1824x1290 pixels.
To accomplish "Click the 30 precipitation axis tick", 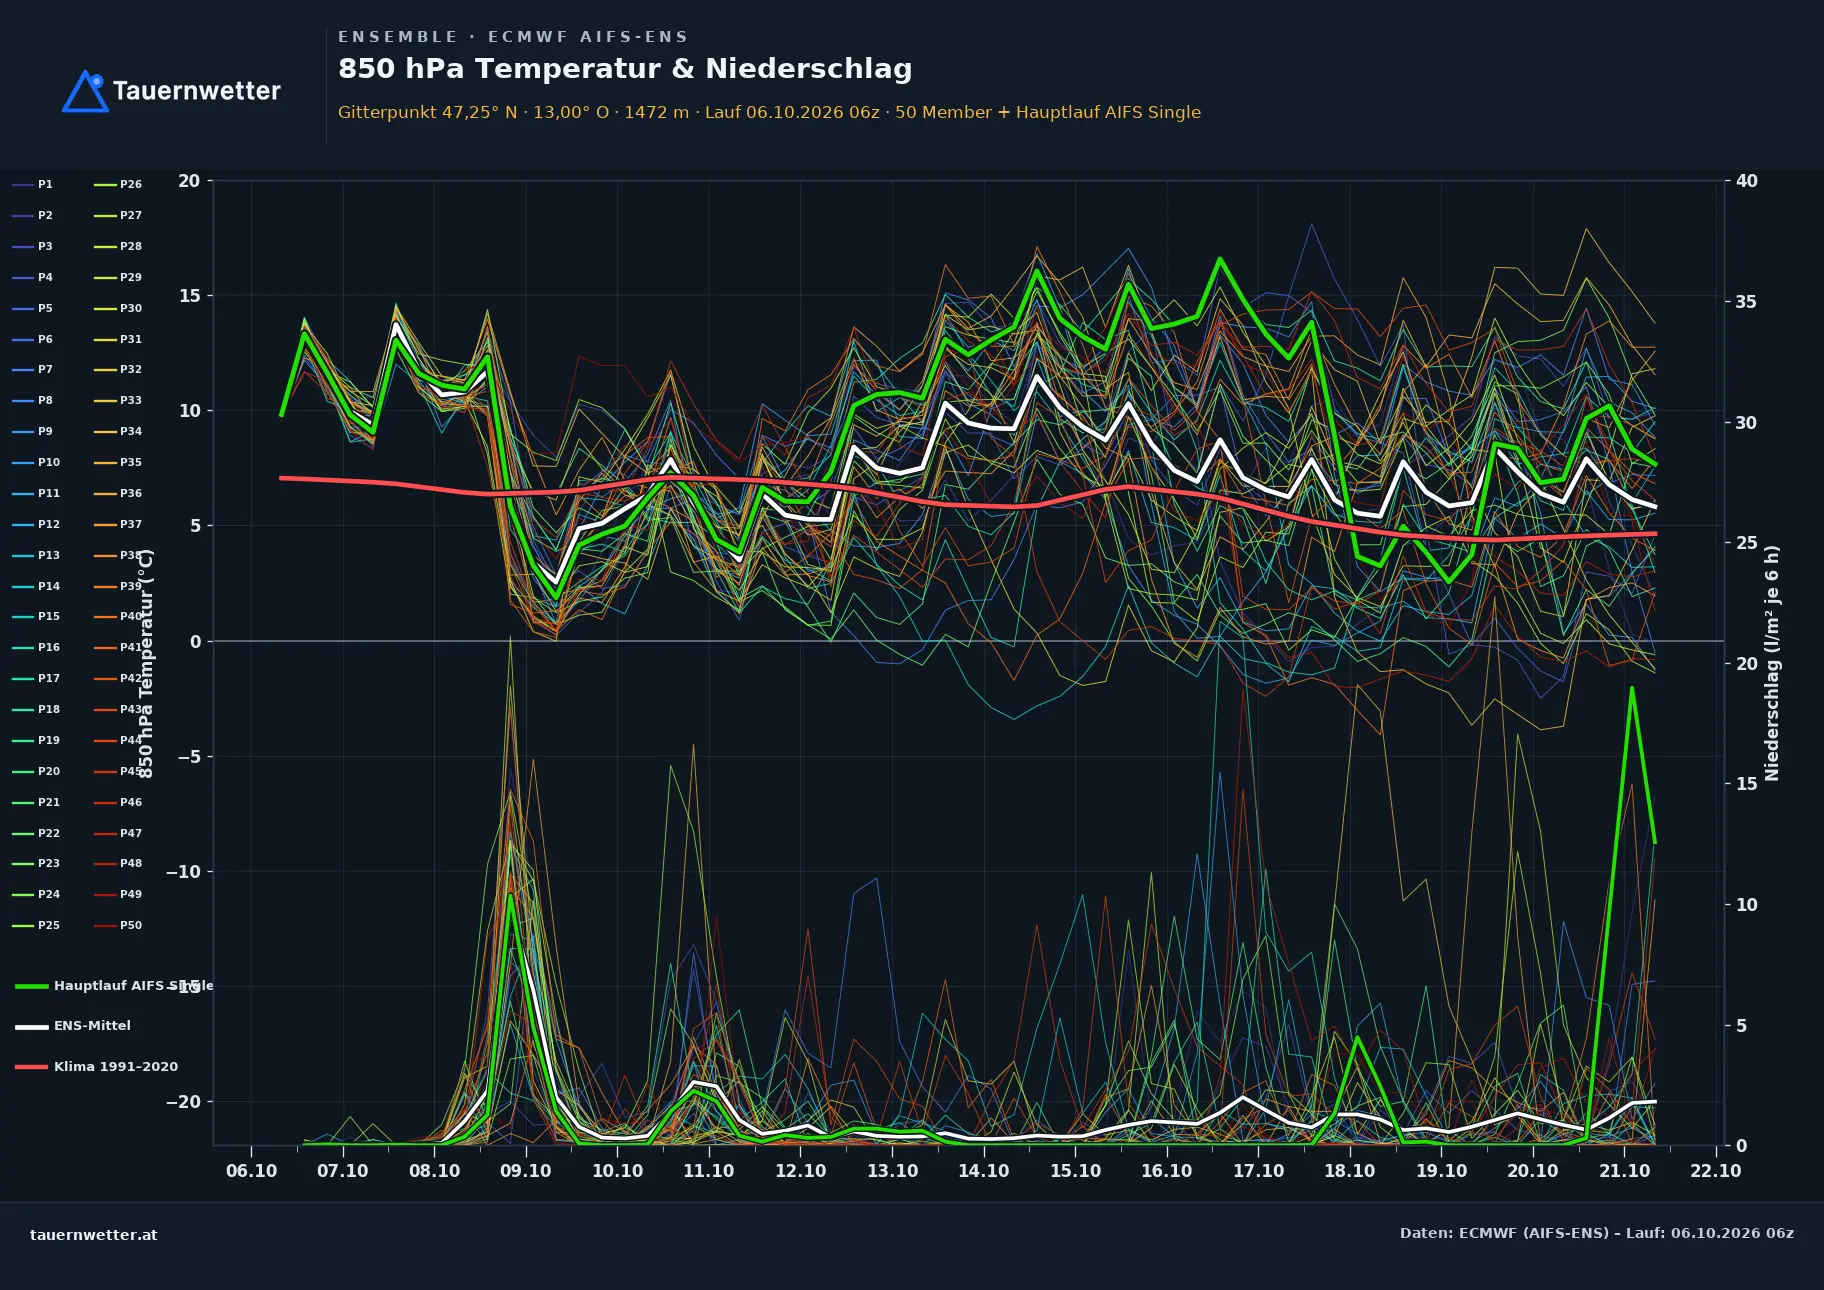I will (1747, 423).
